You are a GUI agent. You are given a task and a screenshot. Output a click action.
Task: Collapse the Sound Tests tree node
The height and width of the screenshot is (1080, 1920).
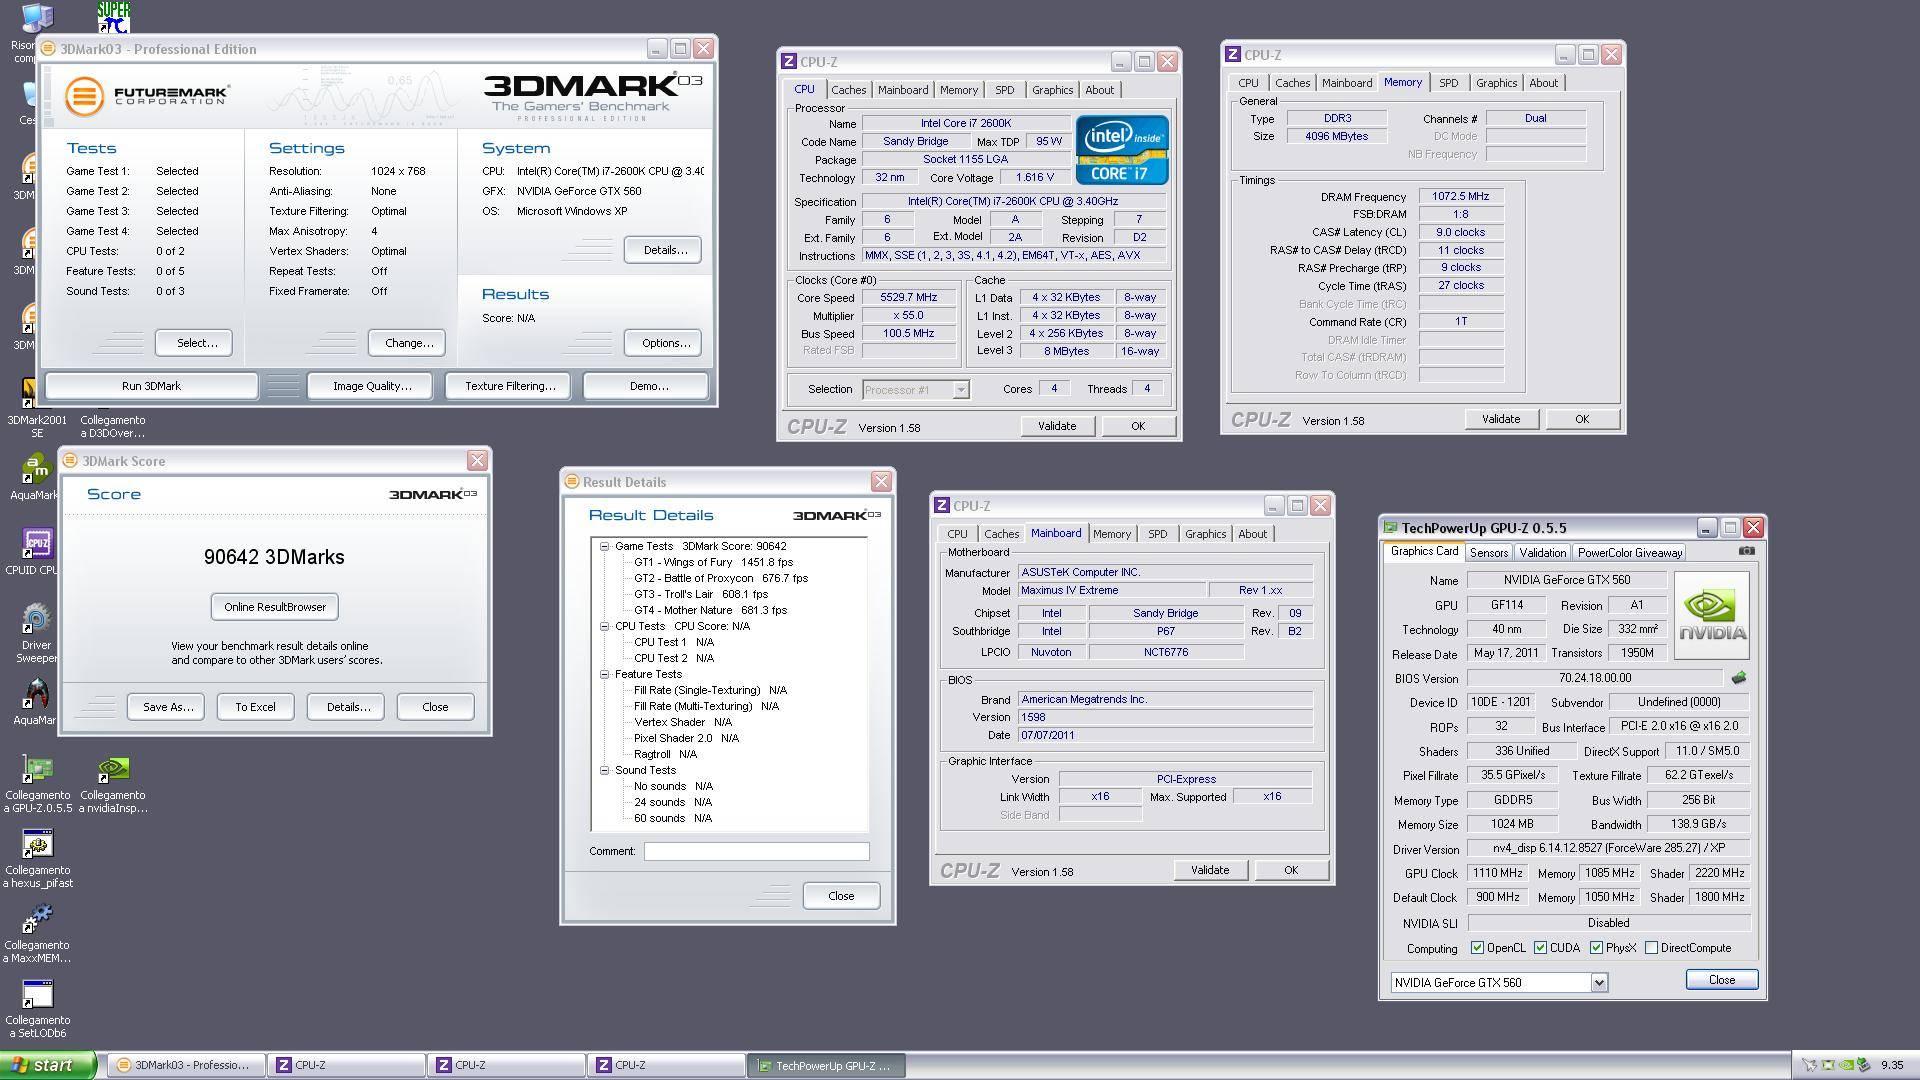(x=605, y=770)
